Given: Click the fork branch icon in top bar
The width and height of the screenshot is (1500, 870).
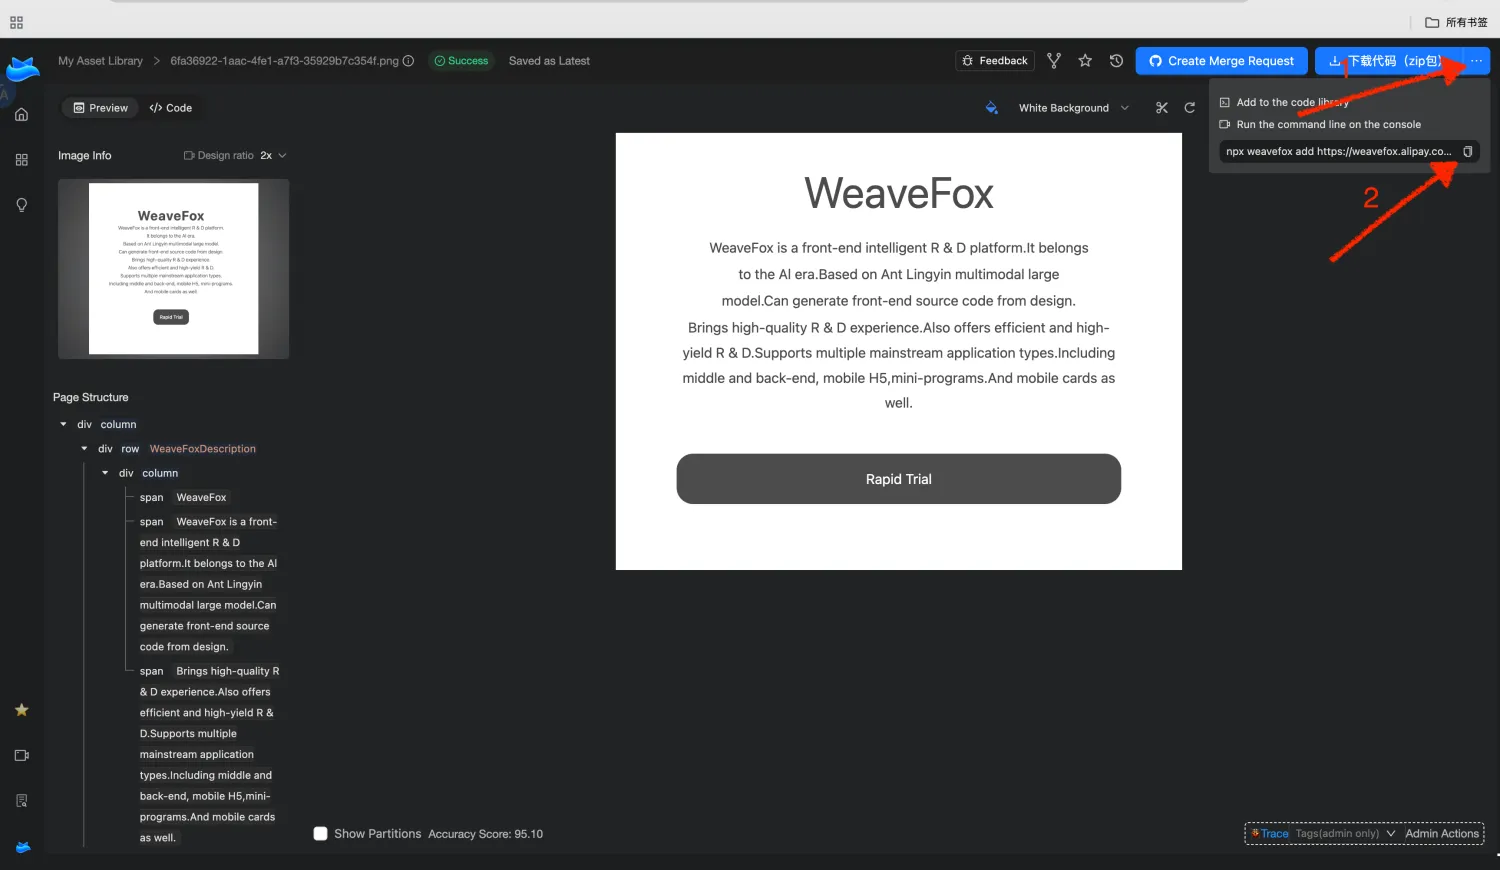Looking at the screenshot, I should click(x=1053, y=61).
